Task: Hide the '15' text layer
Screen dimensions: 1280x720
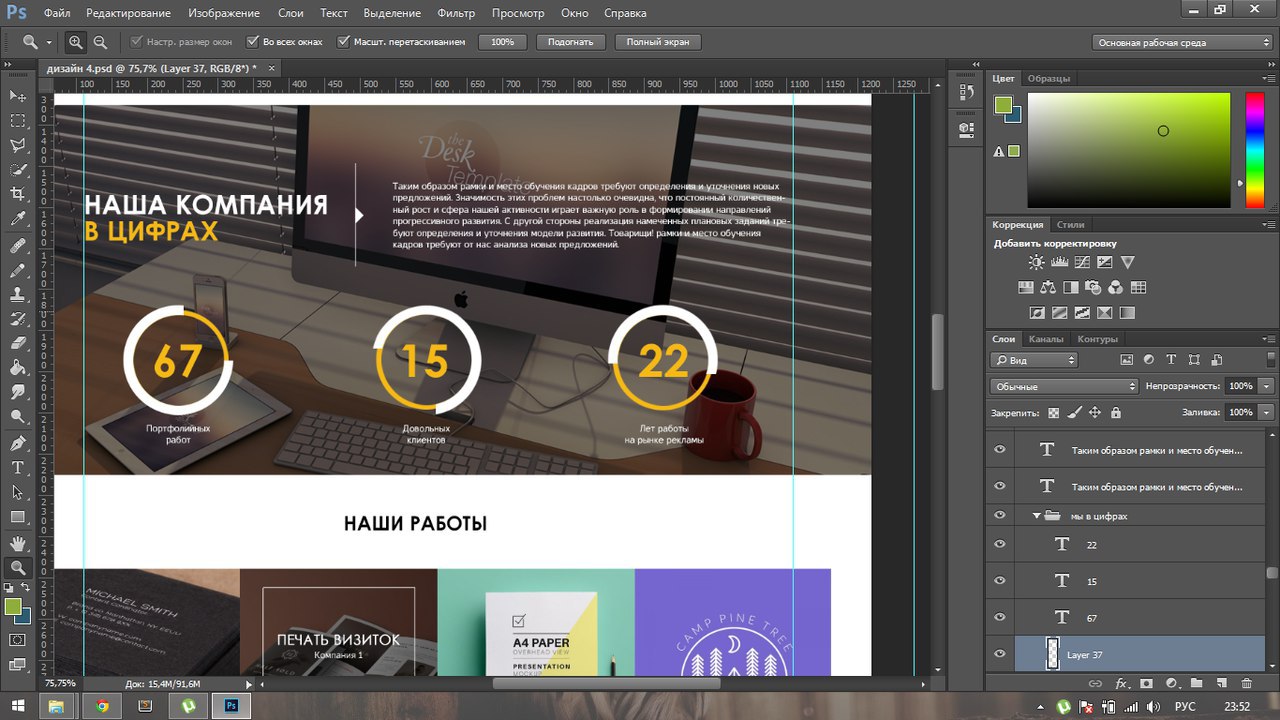Action: coord(999,580)
